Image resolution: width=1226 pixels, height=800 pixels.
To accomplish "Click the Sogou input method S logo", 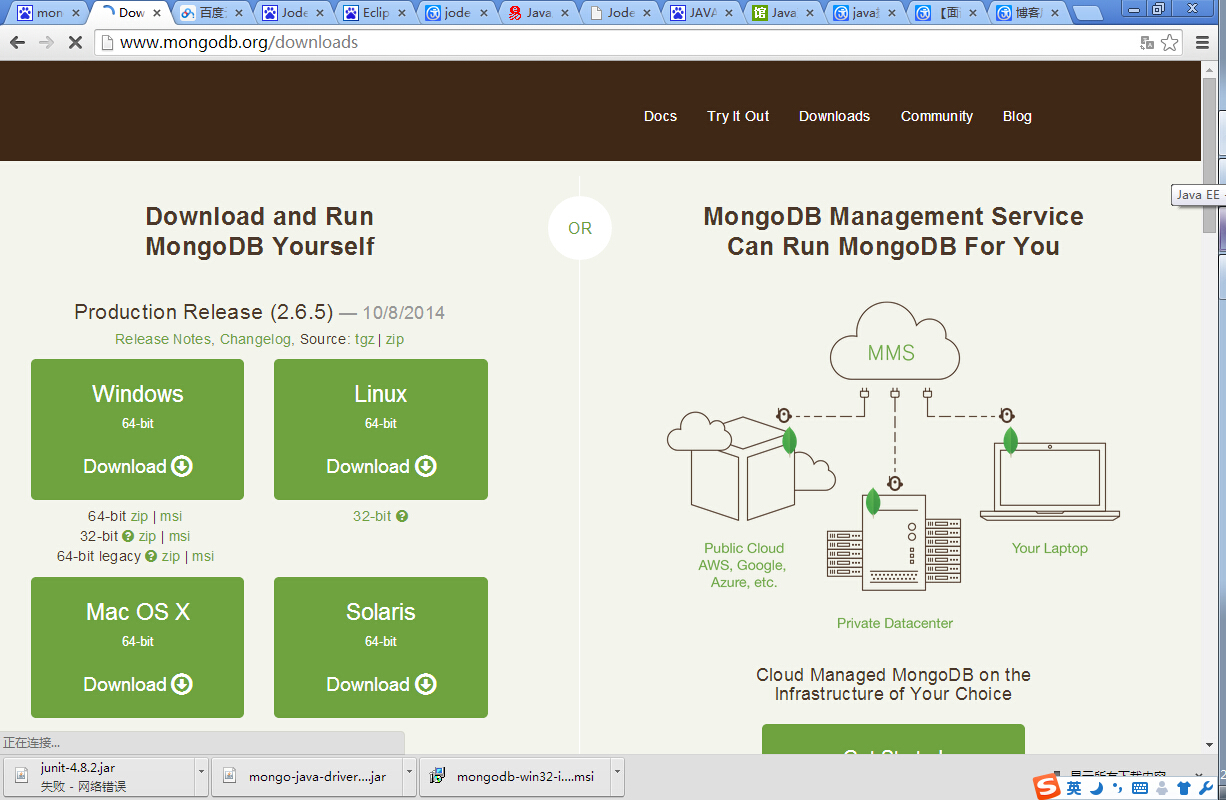I will coord(1047,787).
